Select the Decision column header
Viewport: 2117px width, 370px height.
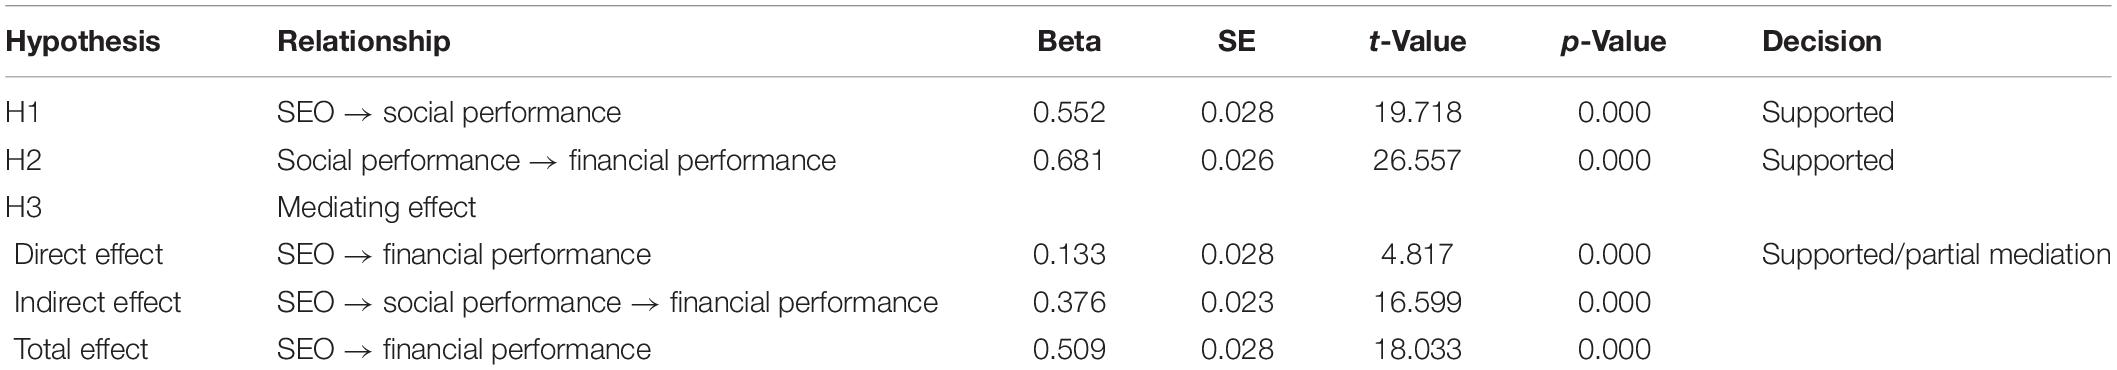click(x=1822, y=41)
